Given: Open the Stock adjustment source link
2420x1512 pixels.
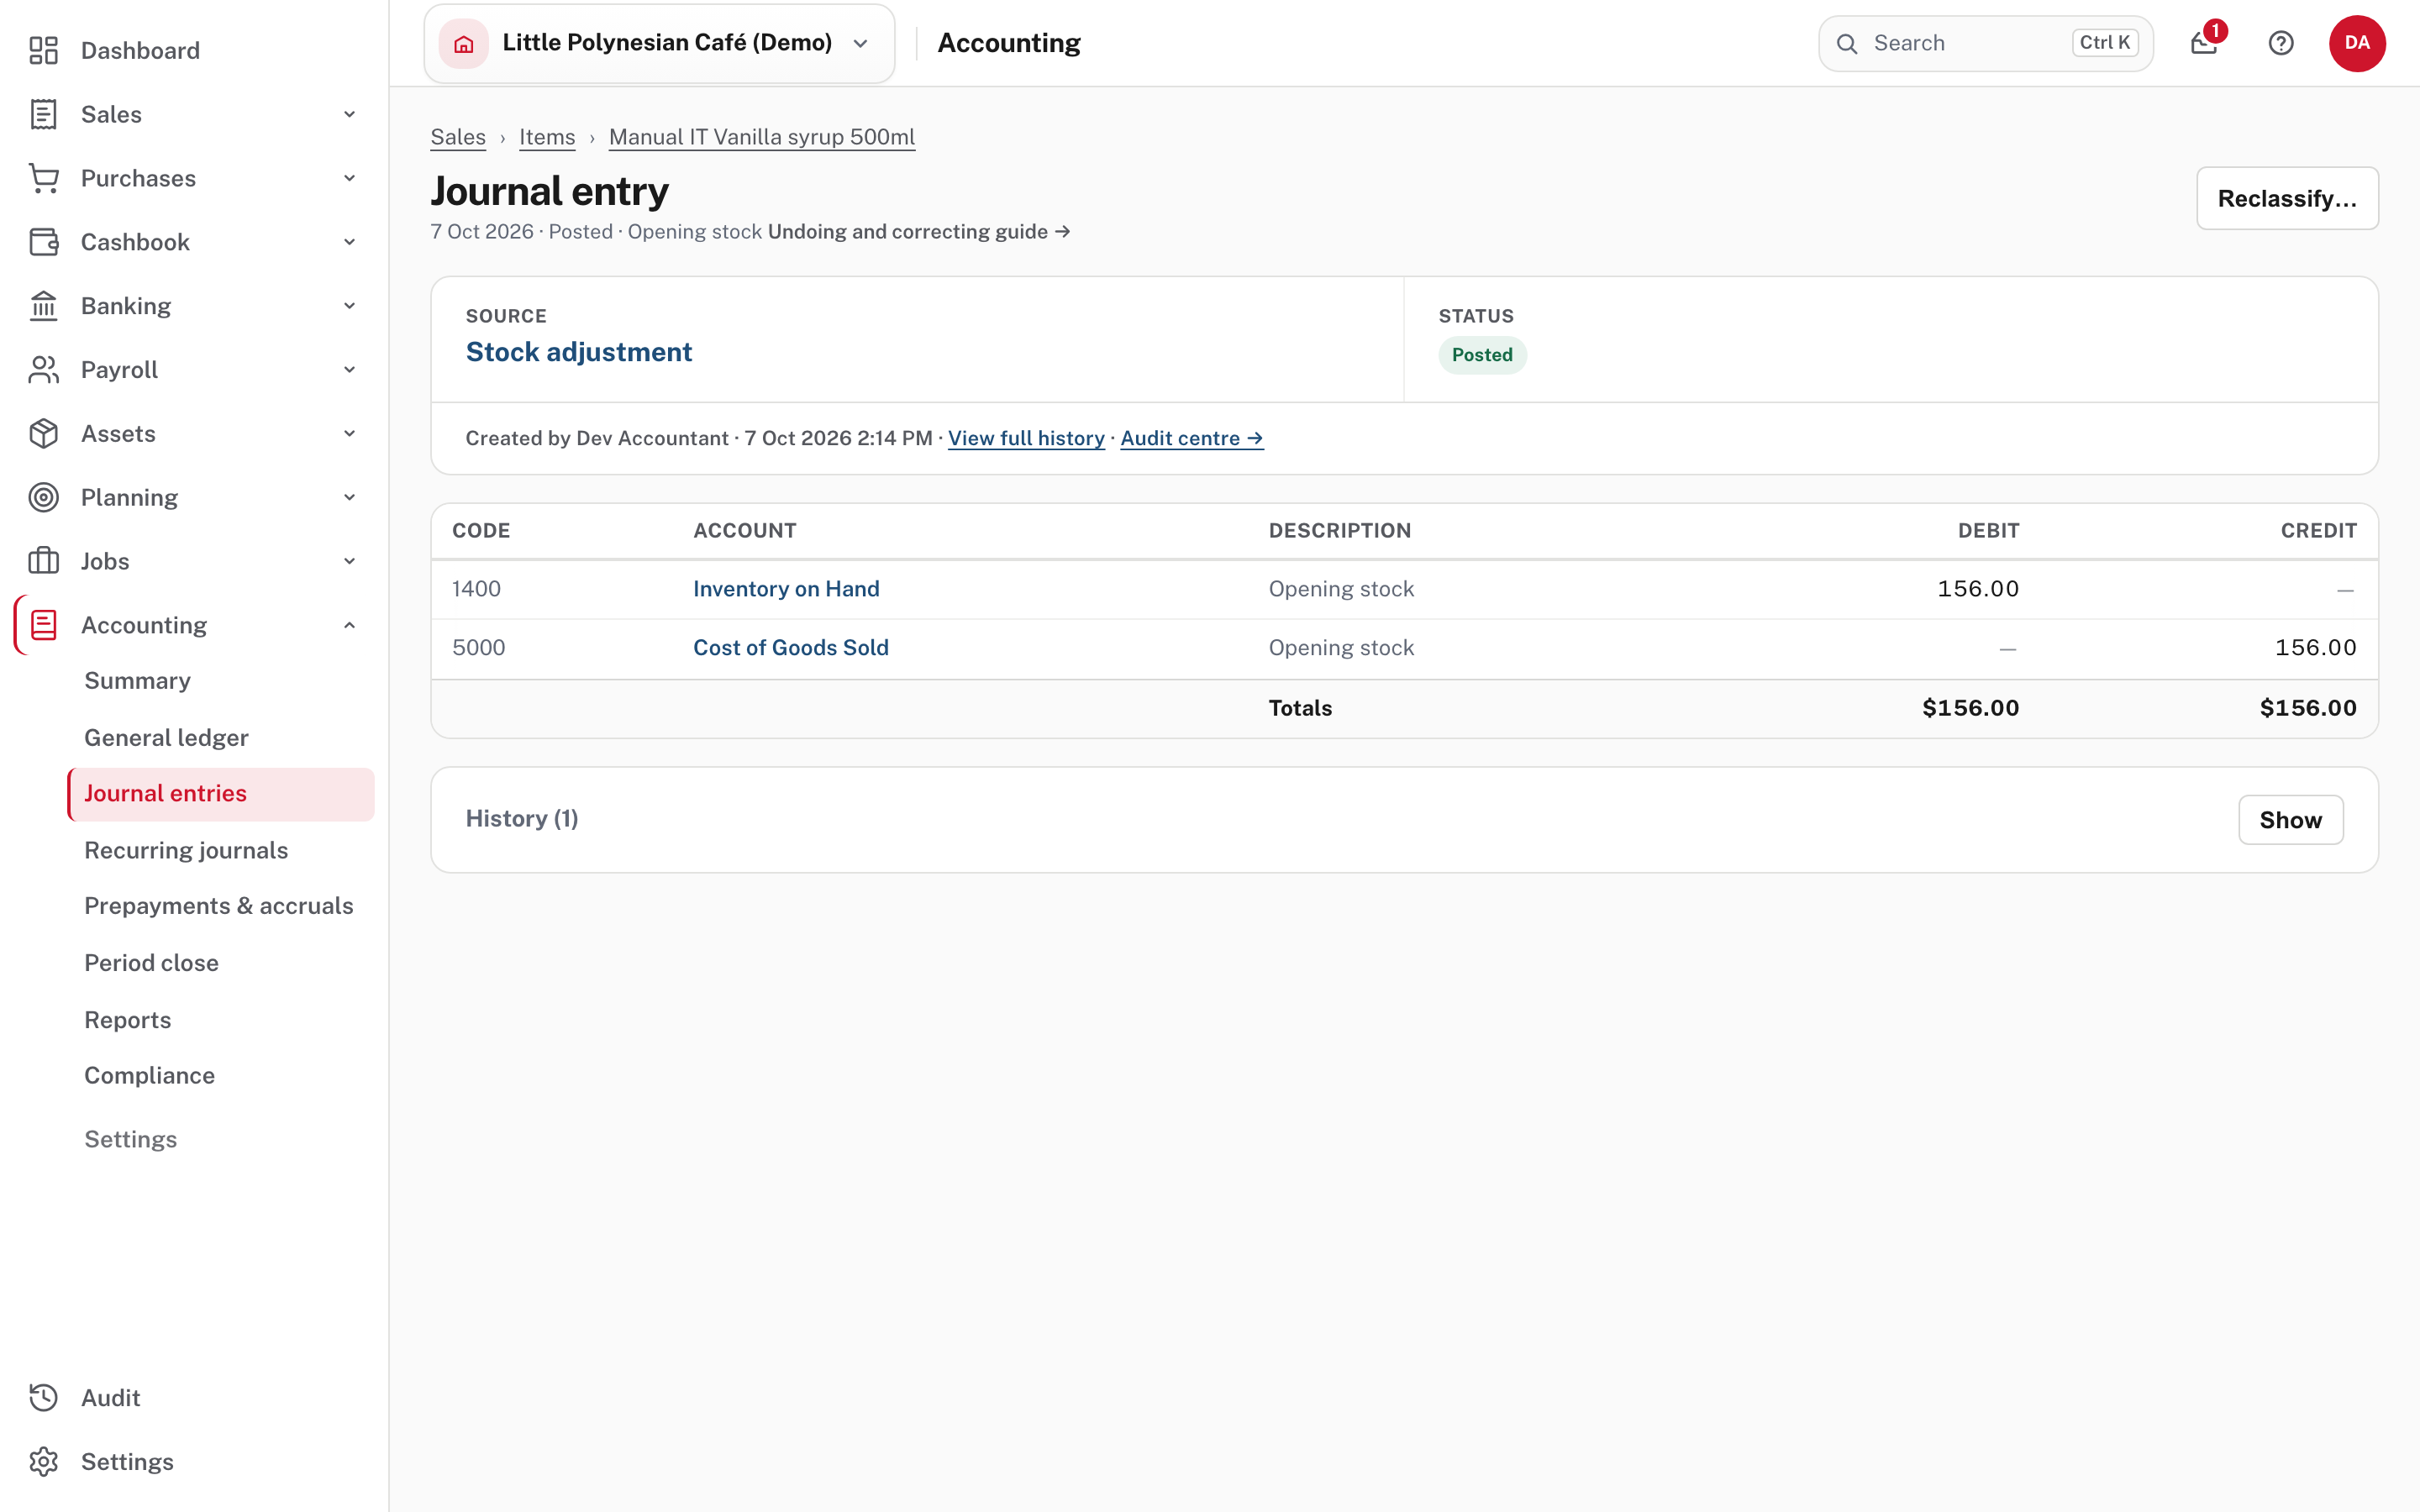Looking at the screenshot, I should [x=579, y=352].
